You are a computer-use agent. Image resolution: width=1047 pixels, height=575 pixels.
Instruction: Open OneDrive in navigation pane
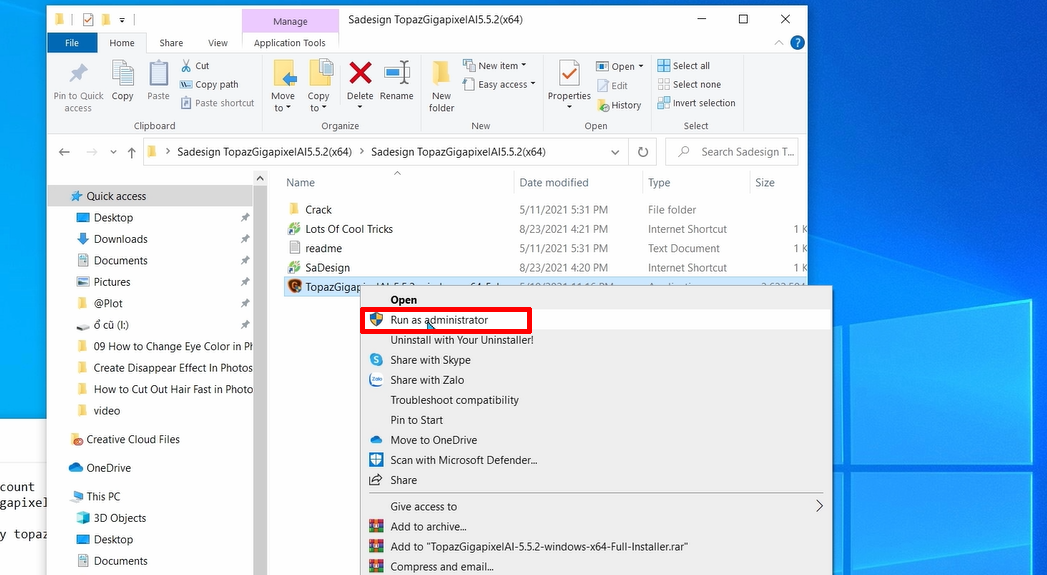(108, 468)
